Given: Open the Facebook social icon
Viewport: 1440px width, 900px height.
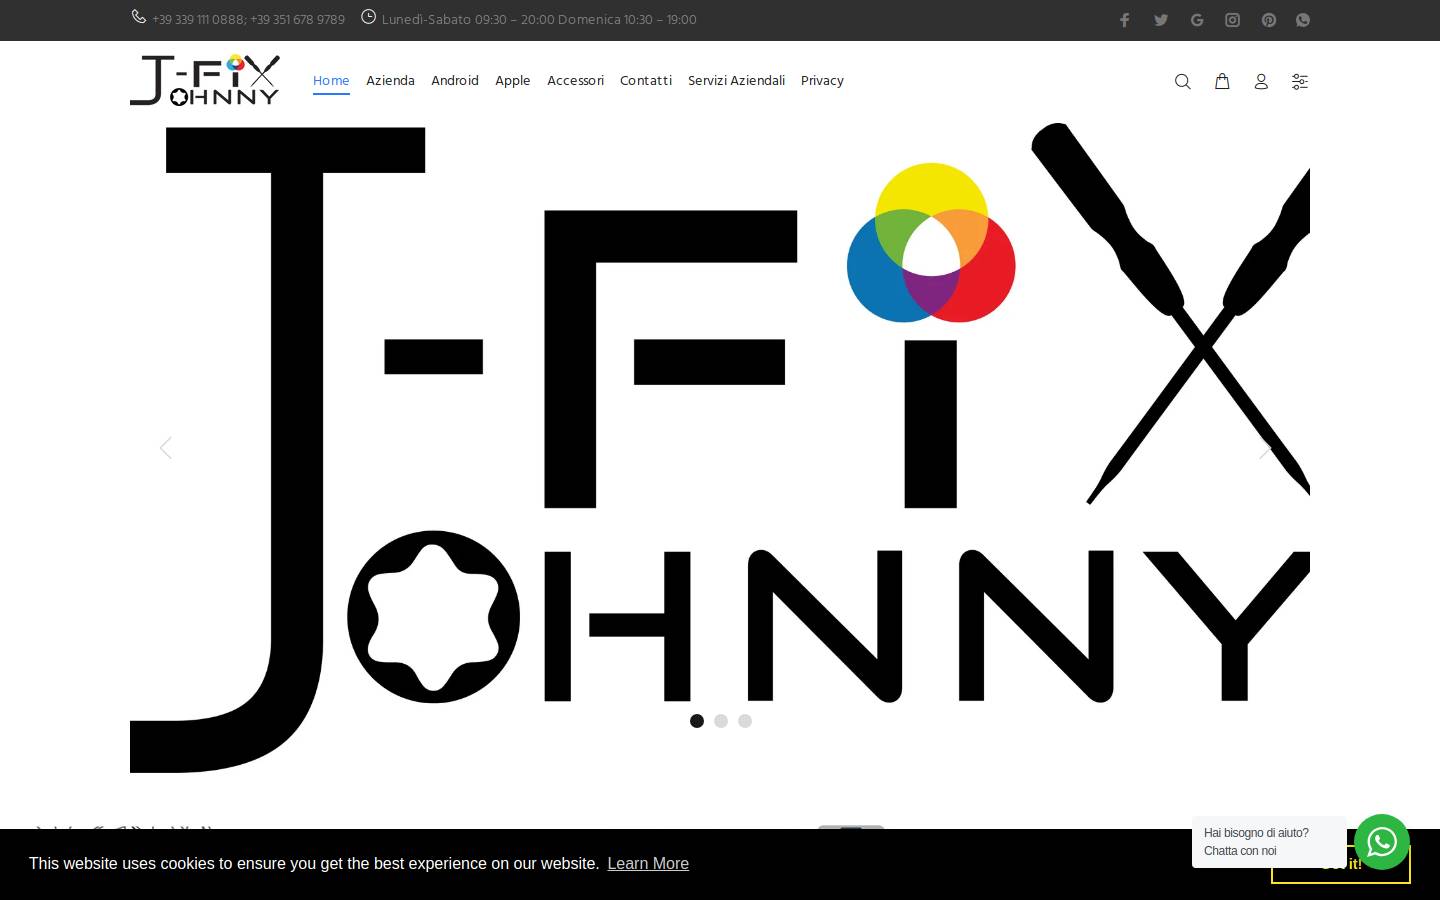Looking at the screenshot, I should coord(1124,20).
